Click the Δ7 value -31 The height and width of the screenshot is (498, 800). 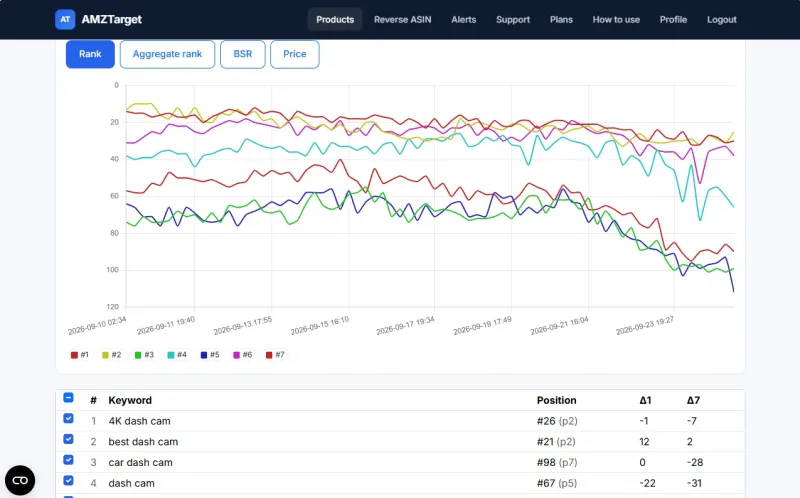pyautogui.click(x=694, y=483)
